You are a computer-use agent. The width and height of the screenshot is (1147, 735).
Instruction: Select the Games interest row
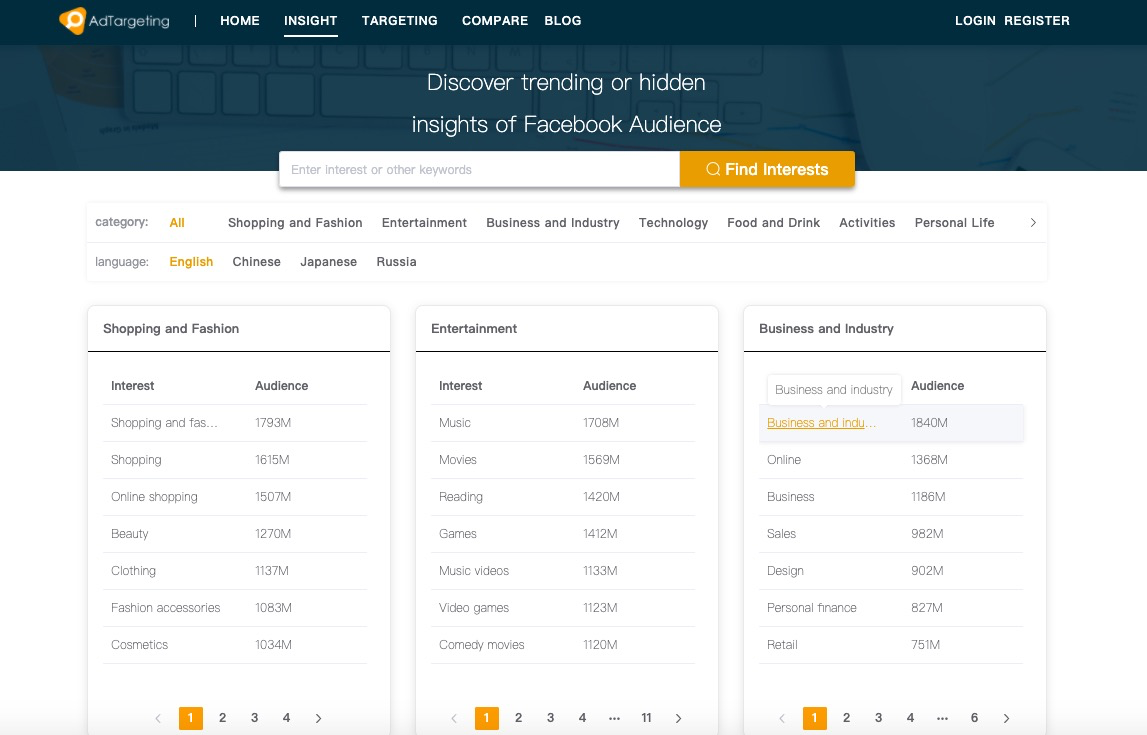[x=563, y=534]
